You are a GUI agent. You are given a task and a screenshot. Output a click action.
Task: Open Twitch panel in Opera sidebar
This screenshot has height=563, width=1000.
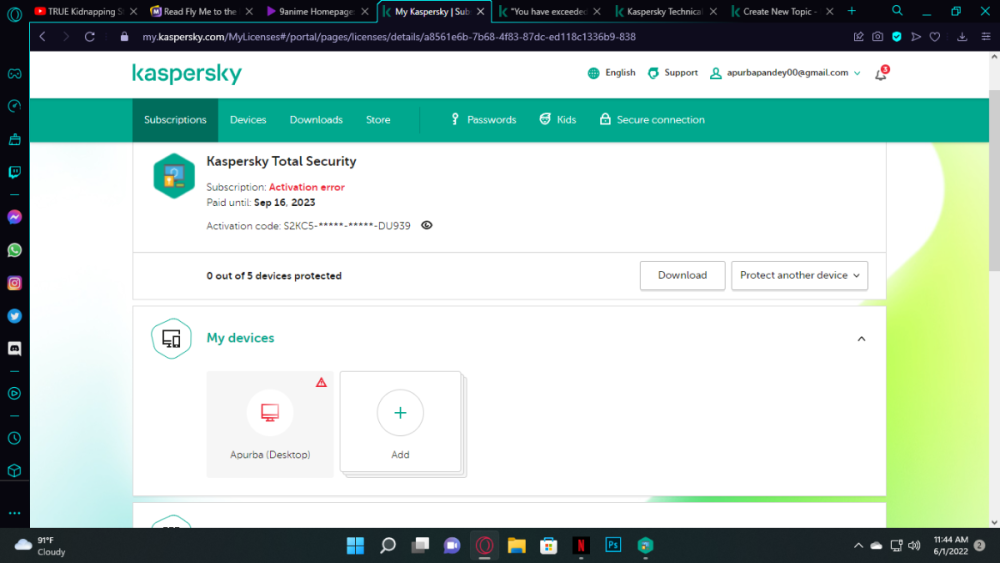click(x=14, y=172)
